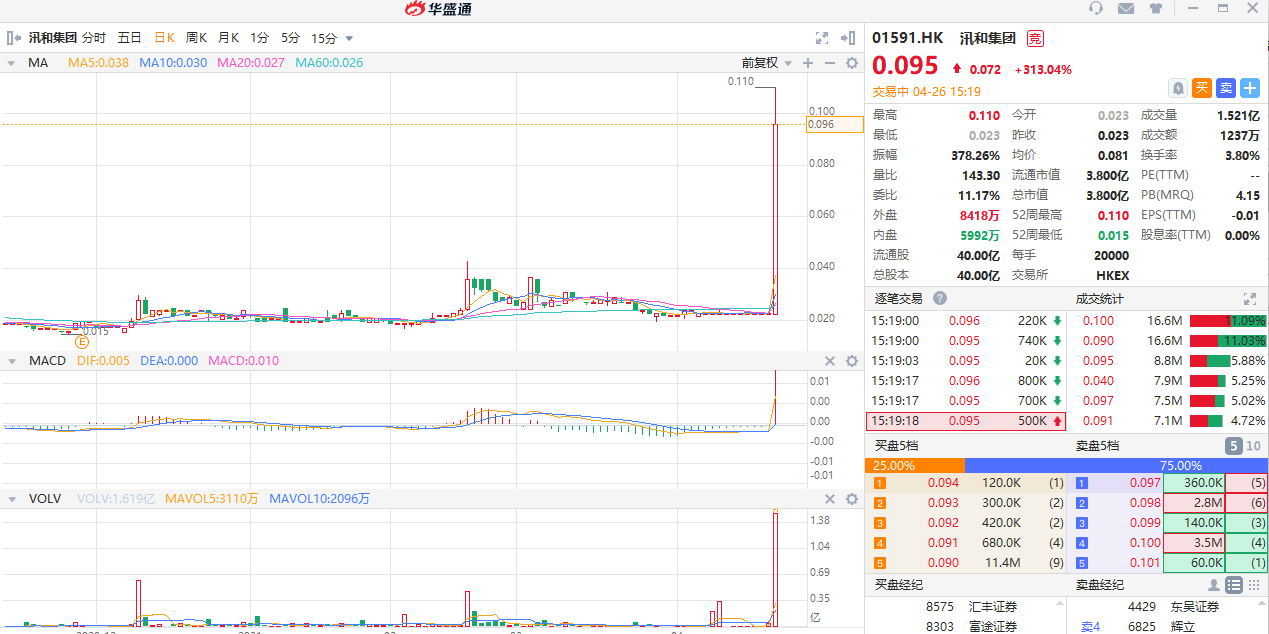Zoom out chart with minus icon
Viewport: 1269px width, 634px height.
click(829, 63)
